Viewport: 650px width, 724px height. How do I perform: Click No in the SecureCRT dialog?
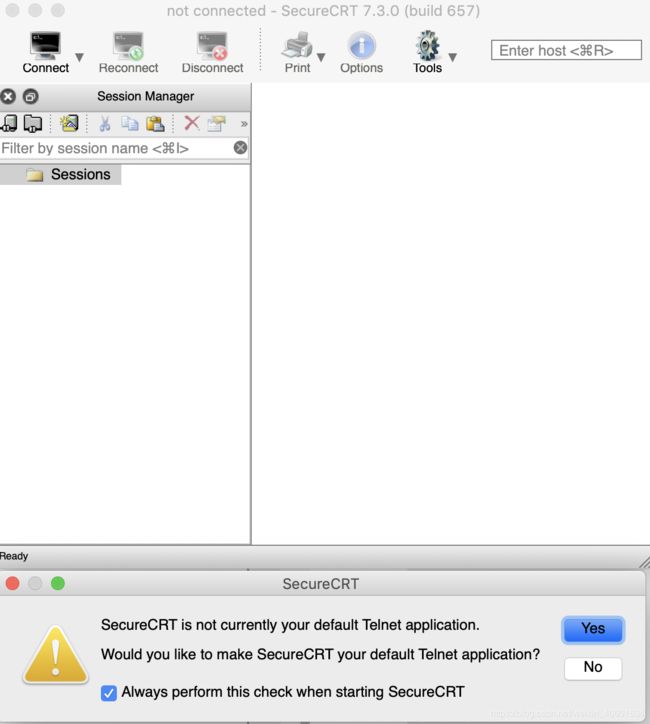(593, 667)
